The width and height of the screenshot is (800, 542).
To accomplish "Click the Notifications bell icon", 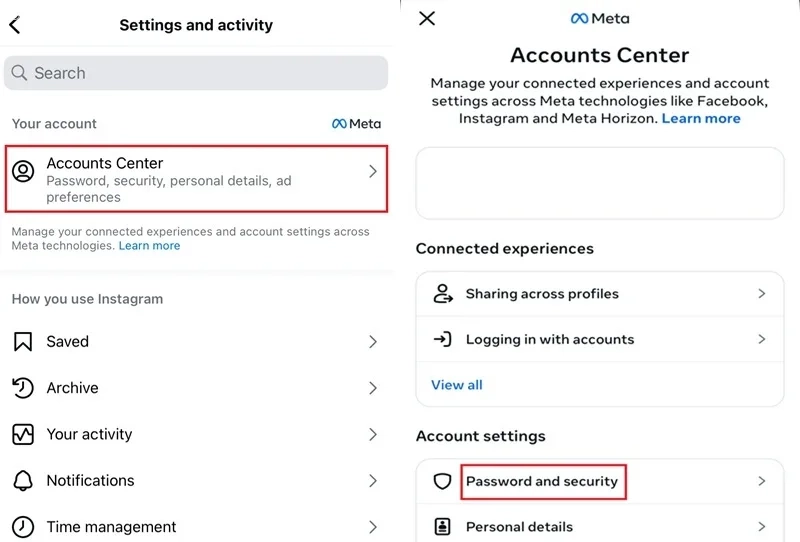I will click(x=23, y=481).
